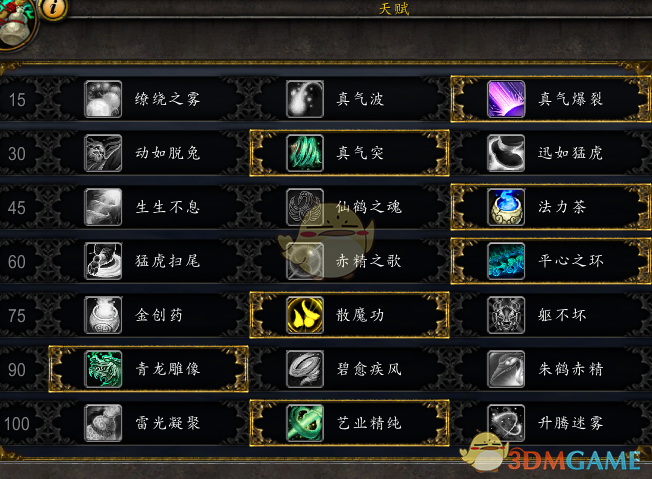The height and width of the screenshot is (479, 652).
Task: Choose the yellow 散魔功 talent icon
Action: coord(305,315)
